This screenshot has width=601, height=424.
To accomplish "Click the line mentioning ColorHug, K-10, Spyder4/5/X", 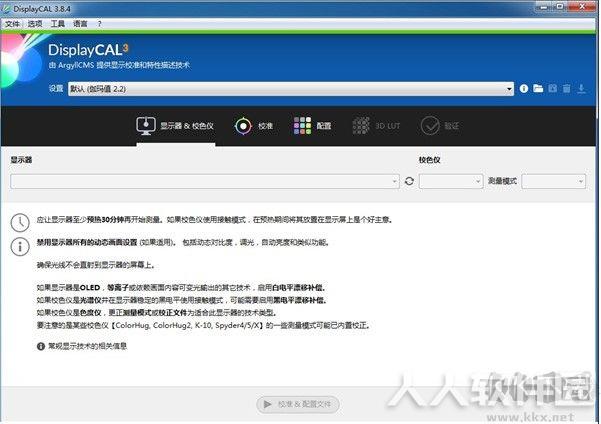I will pos(204,325).
